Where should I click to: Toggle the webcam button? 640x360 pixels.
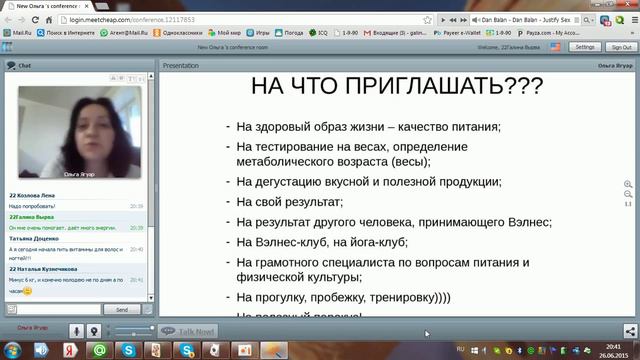coord(94,331)
